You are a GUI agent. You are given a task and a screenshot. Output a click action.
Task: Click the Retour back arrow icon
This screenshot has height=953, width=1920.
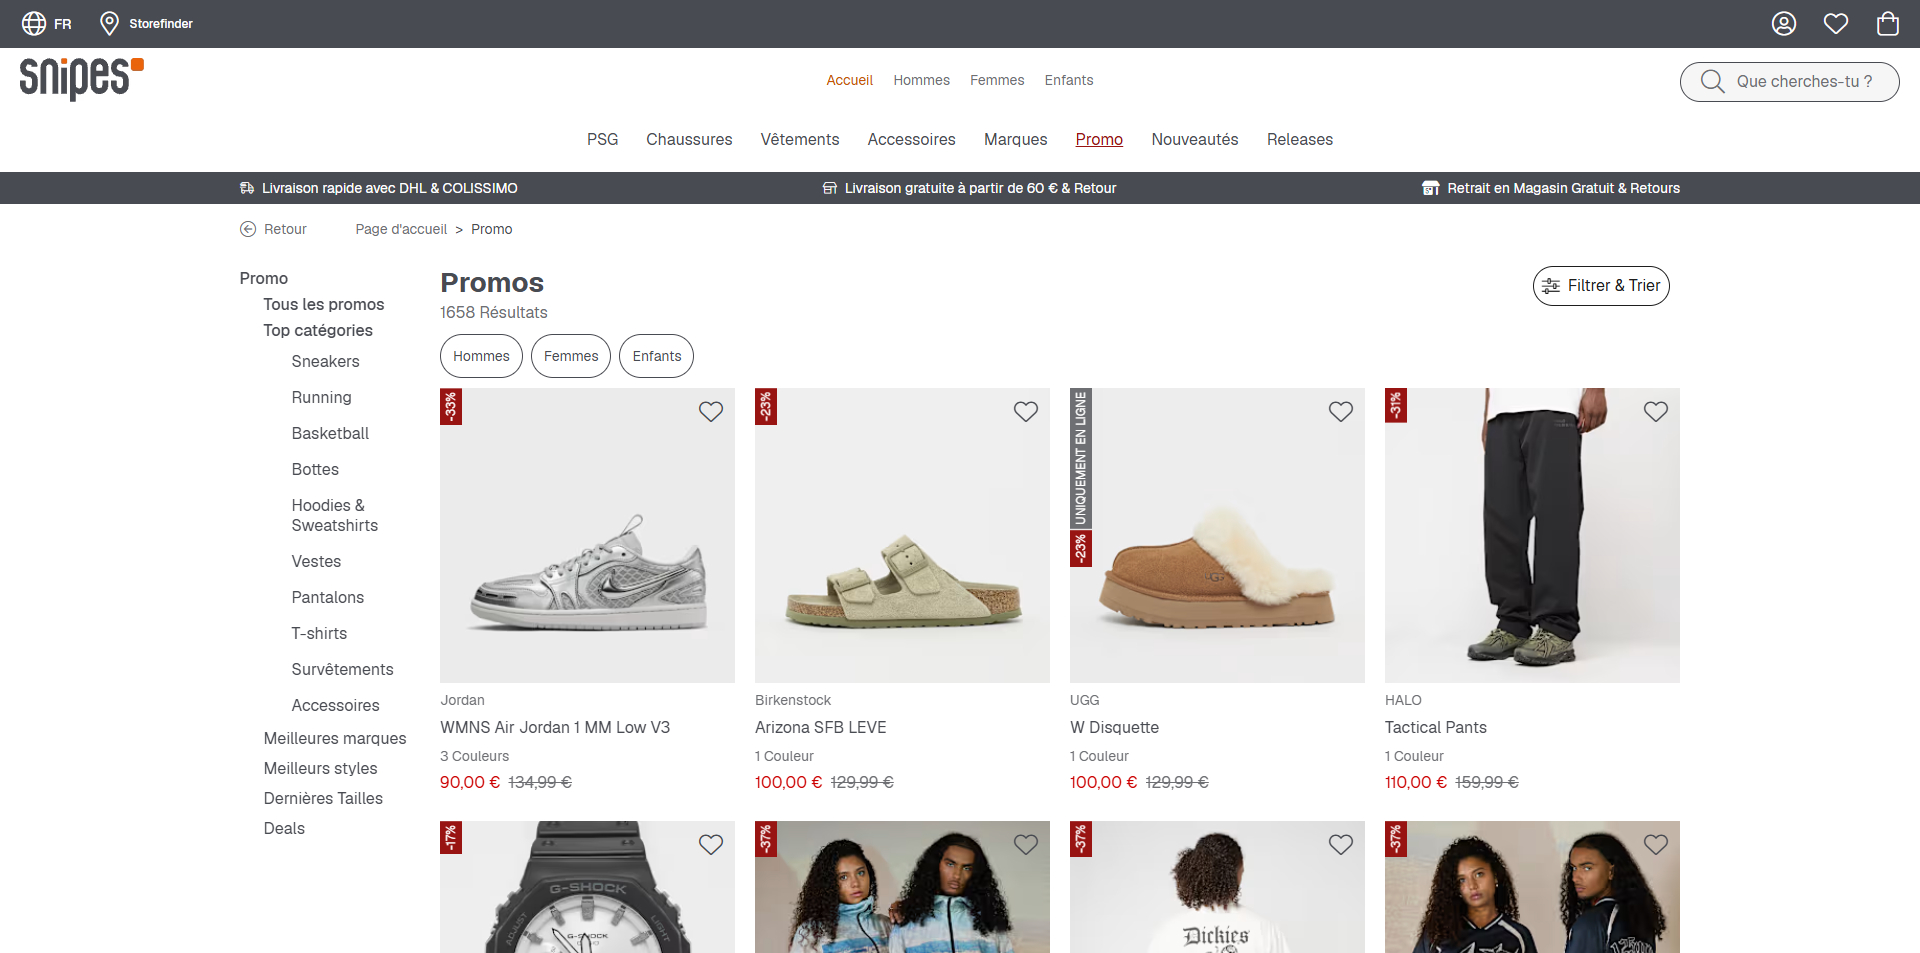248,229
